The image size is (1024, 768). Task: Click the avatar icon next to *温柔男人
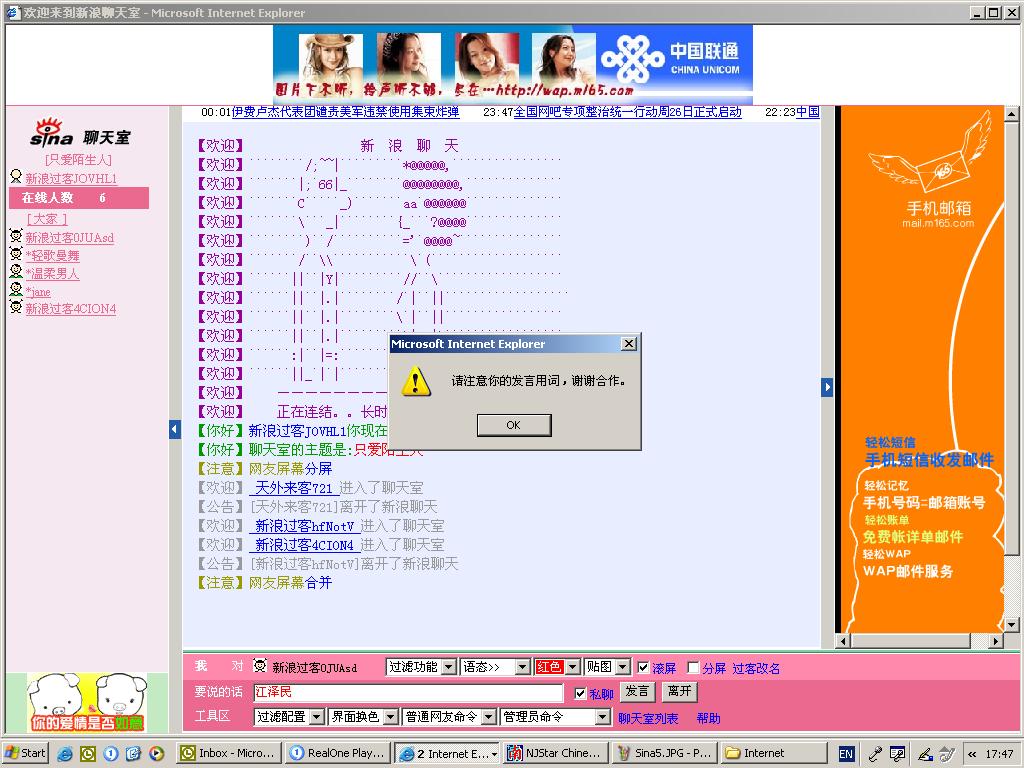[16, 272]
